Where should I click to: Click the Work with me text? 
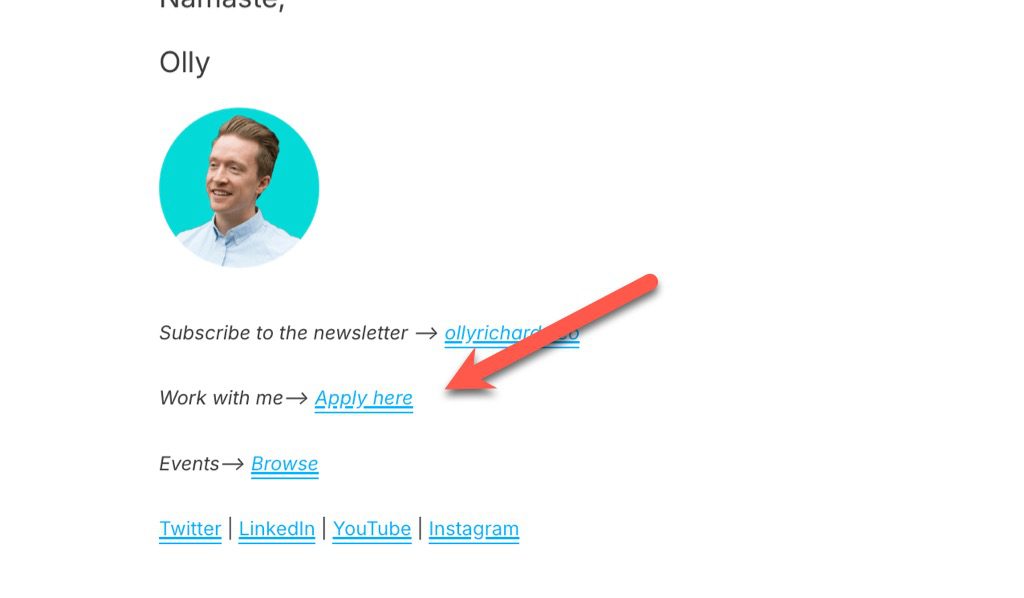(x=221, y=398)
